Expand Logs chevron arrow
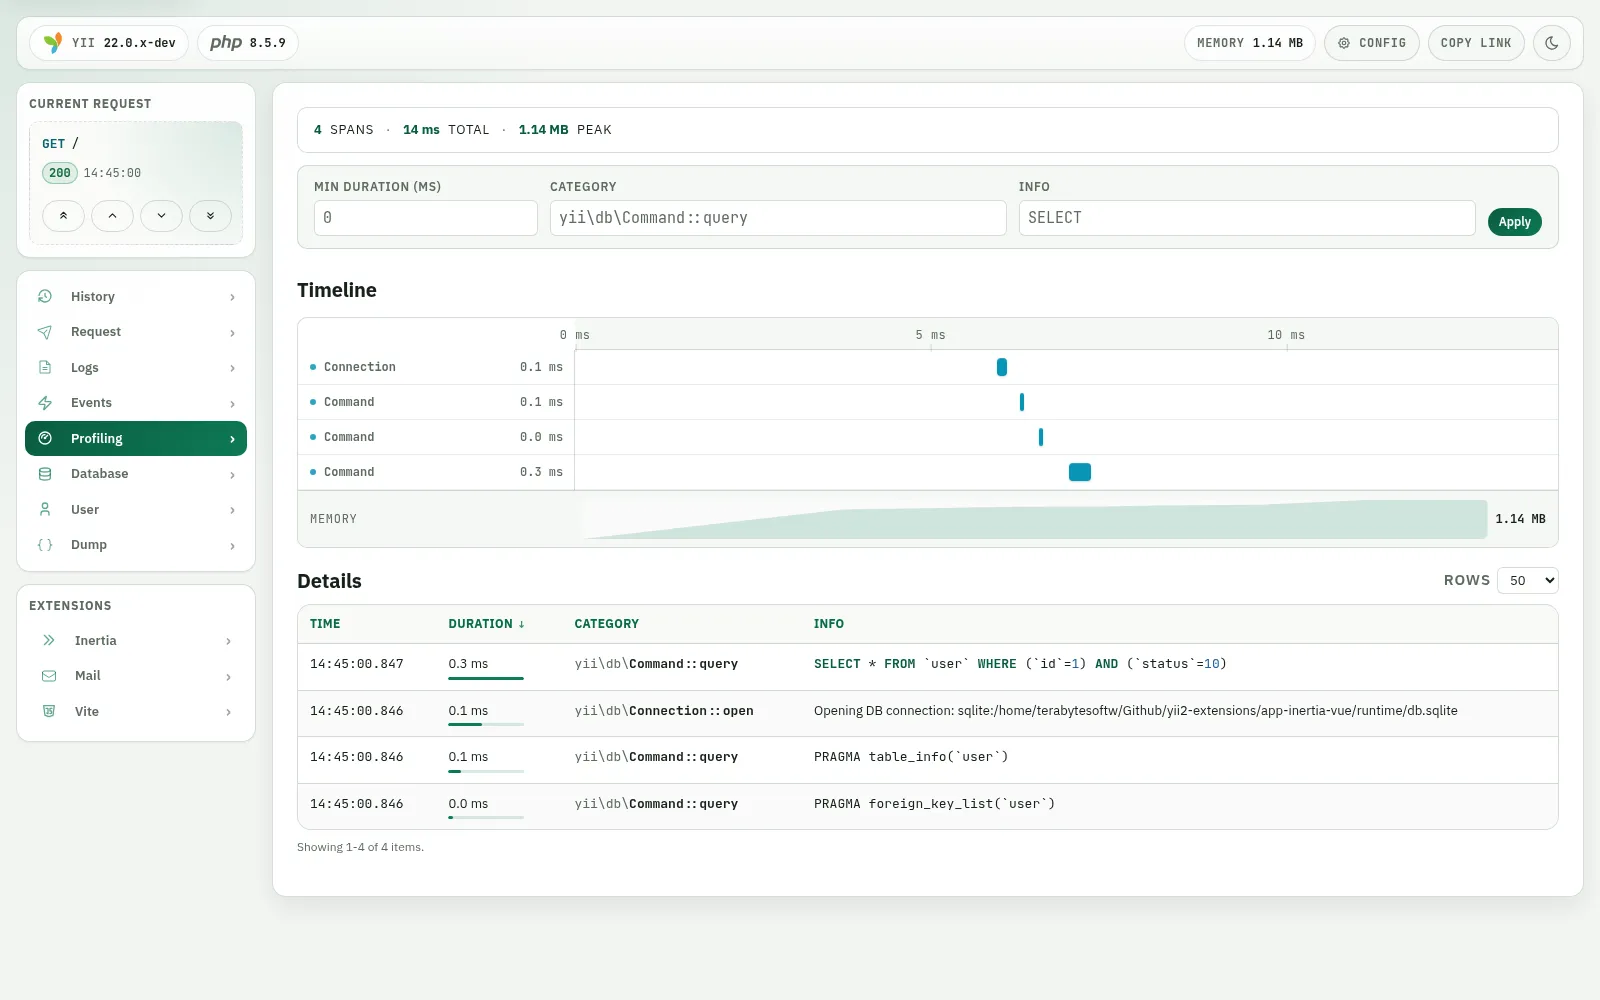 [232, 368]
